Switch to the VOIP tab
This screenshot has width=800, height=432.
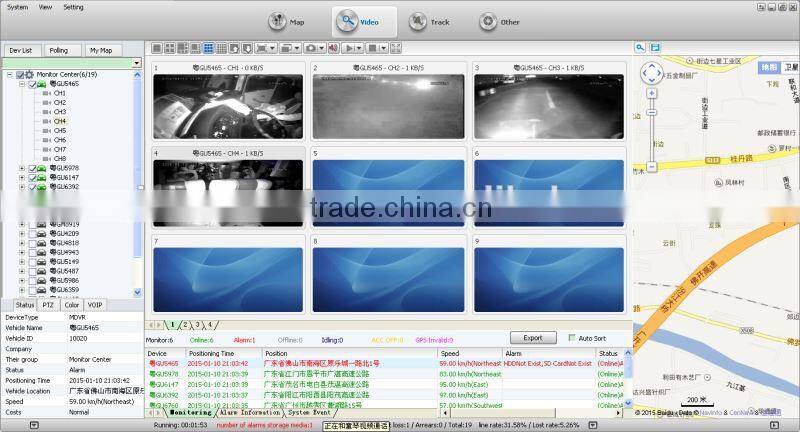point(95,305)
